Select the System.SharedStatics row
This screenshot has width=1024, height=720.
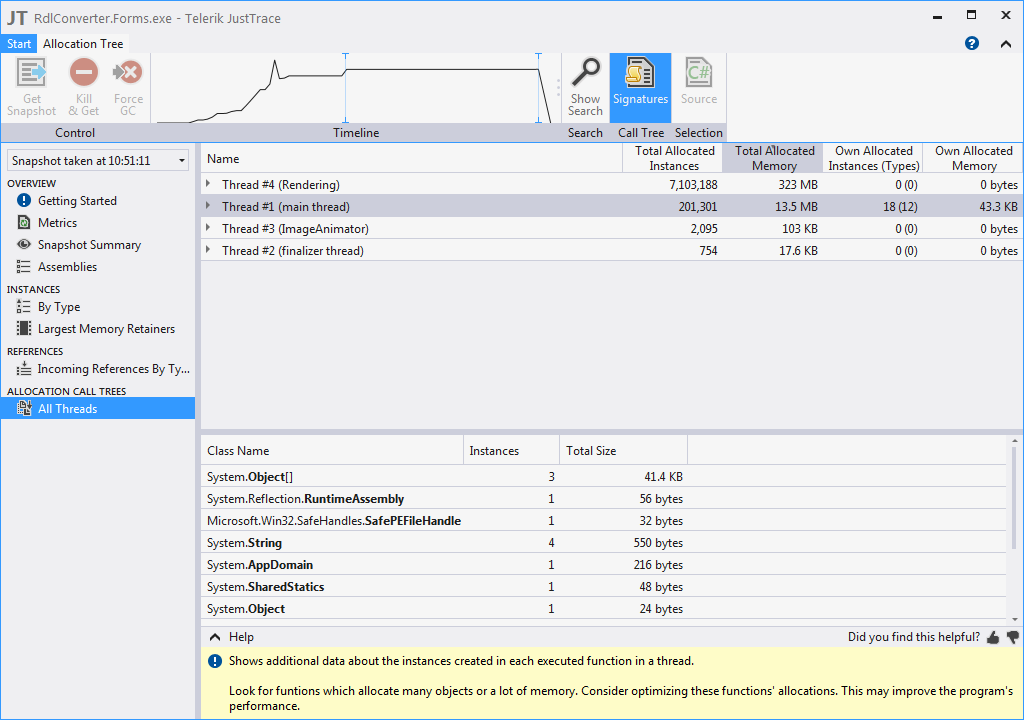point(603,587)
